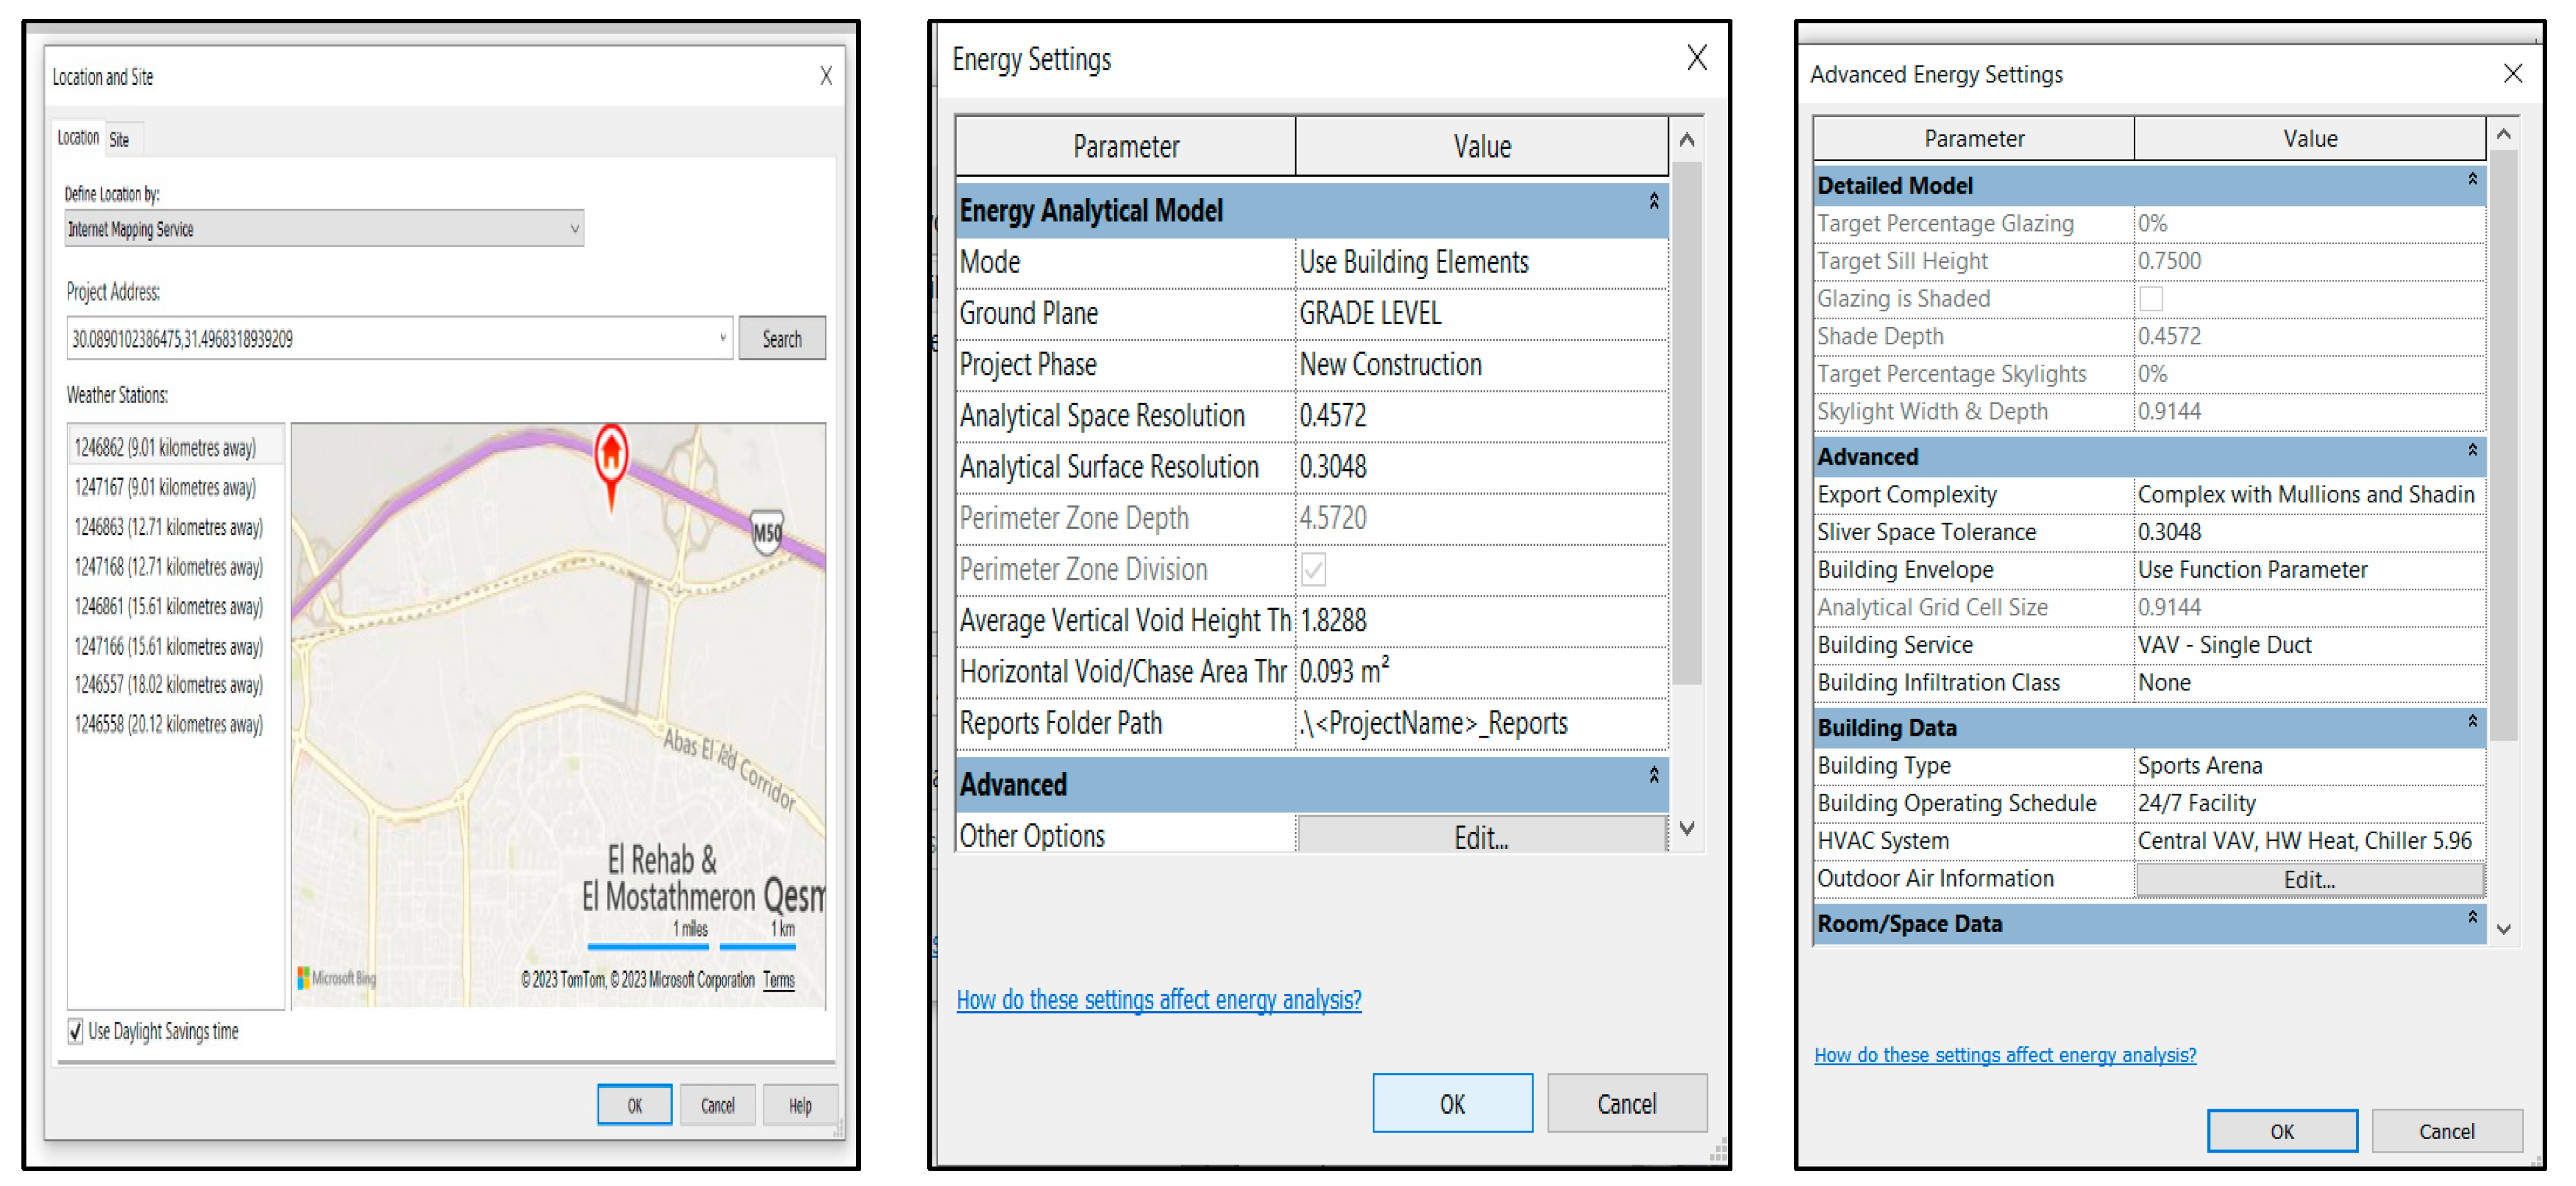Check the Glazing is Shaded box
The image size is (2576, 1186).
tap(2151, 299)
